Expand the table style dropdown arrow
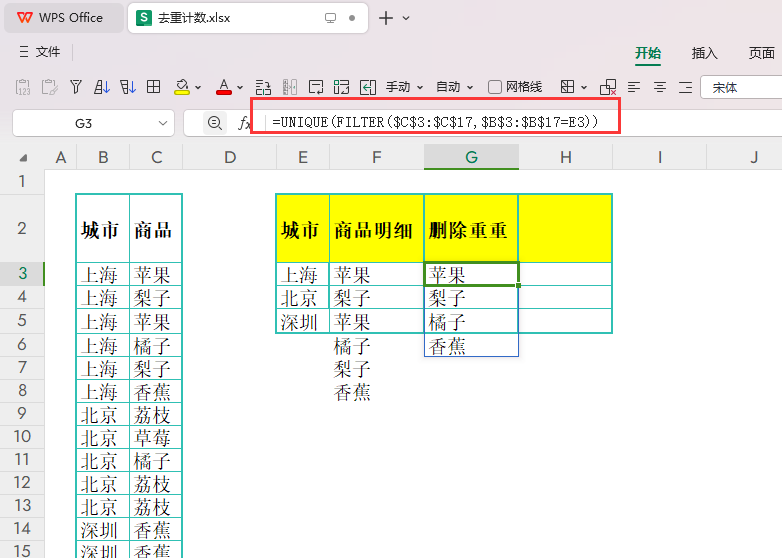 click(584, 88)
